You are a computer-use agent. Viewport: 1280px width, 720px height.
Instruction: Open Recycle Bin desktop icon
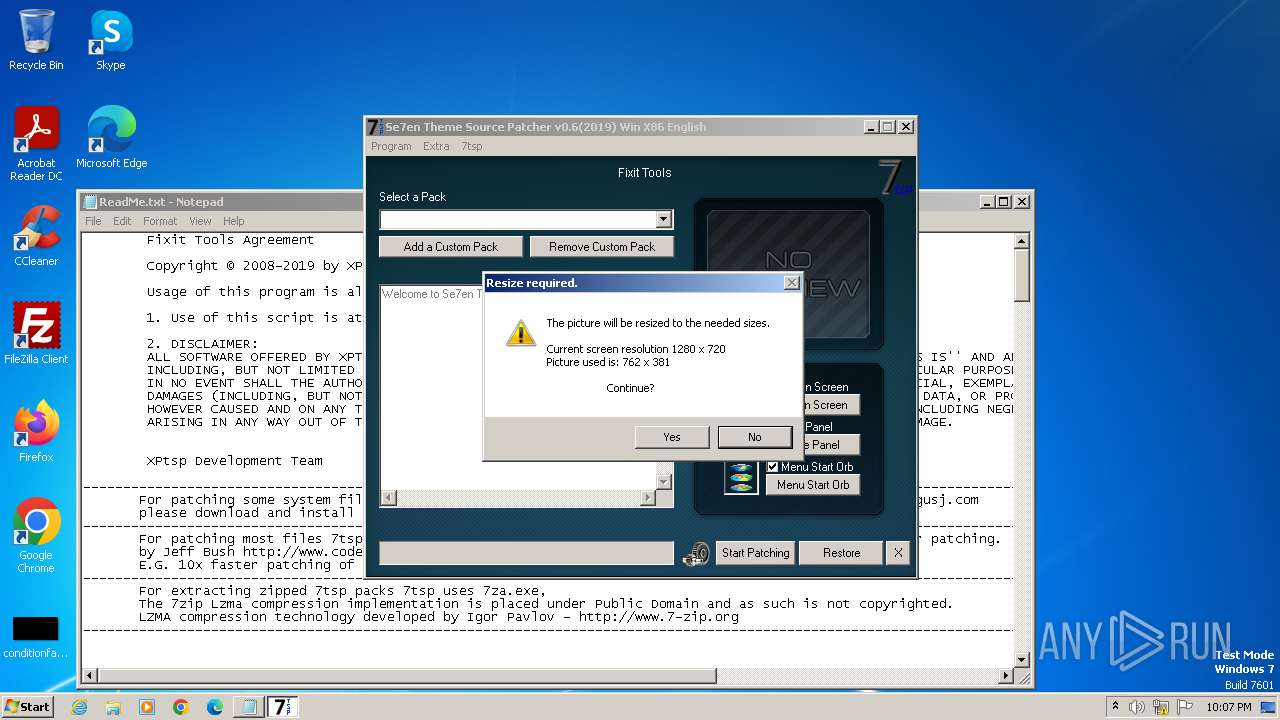[36, 40]
